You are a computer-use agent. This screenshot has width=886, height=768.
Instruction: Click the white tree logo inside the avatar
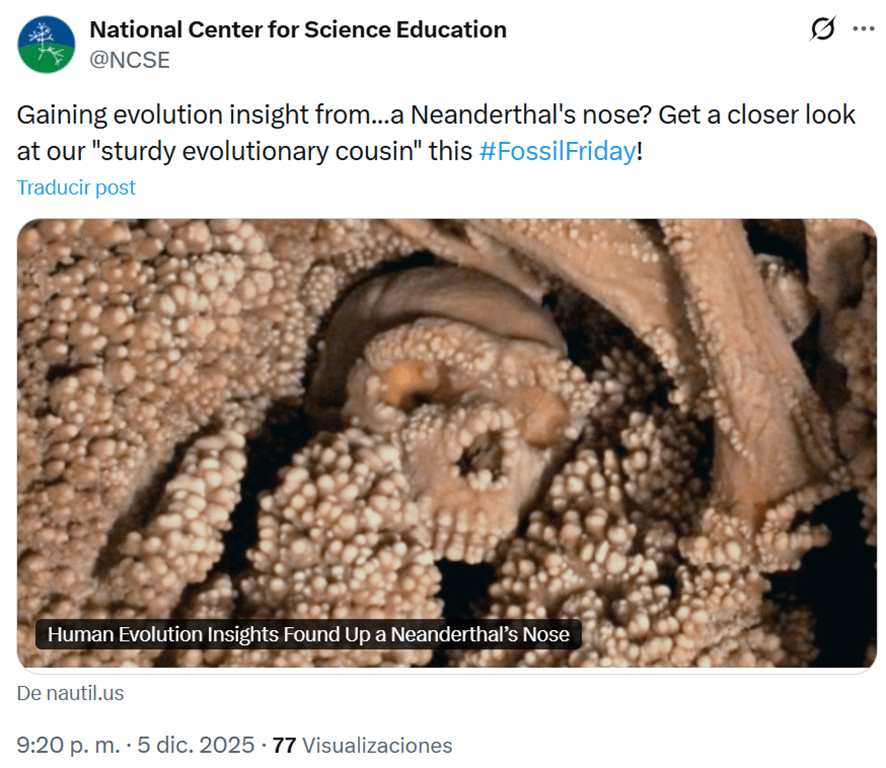pos(42,38)
